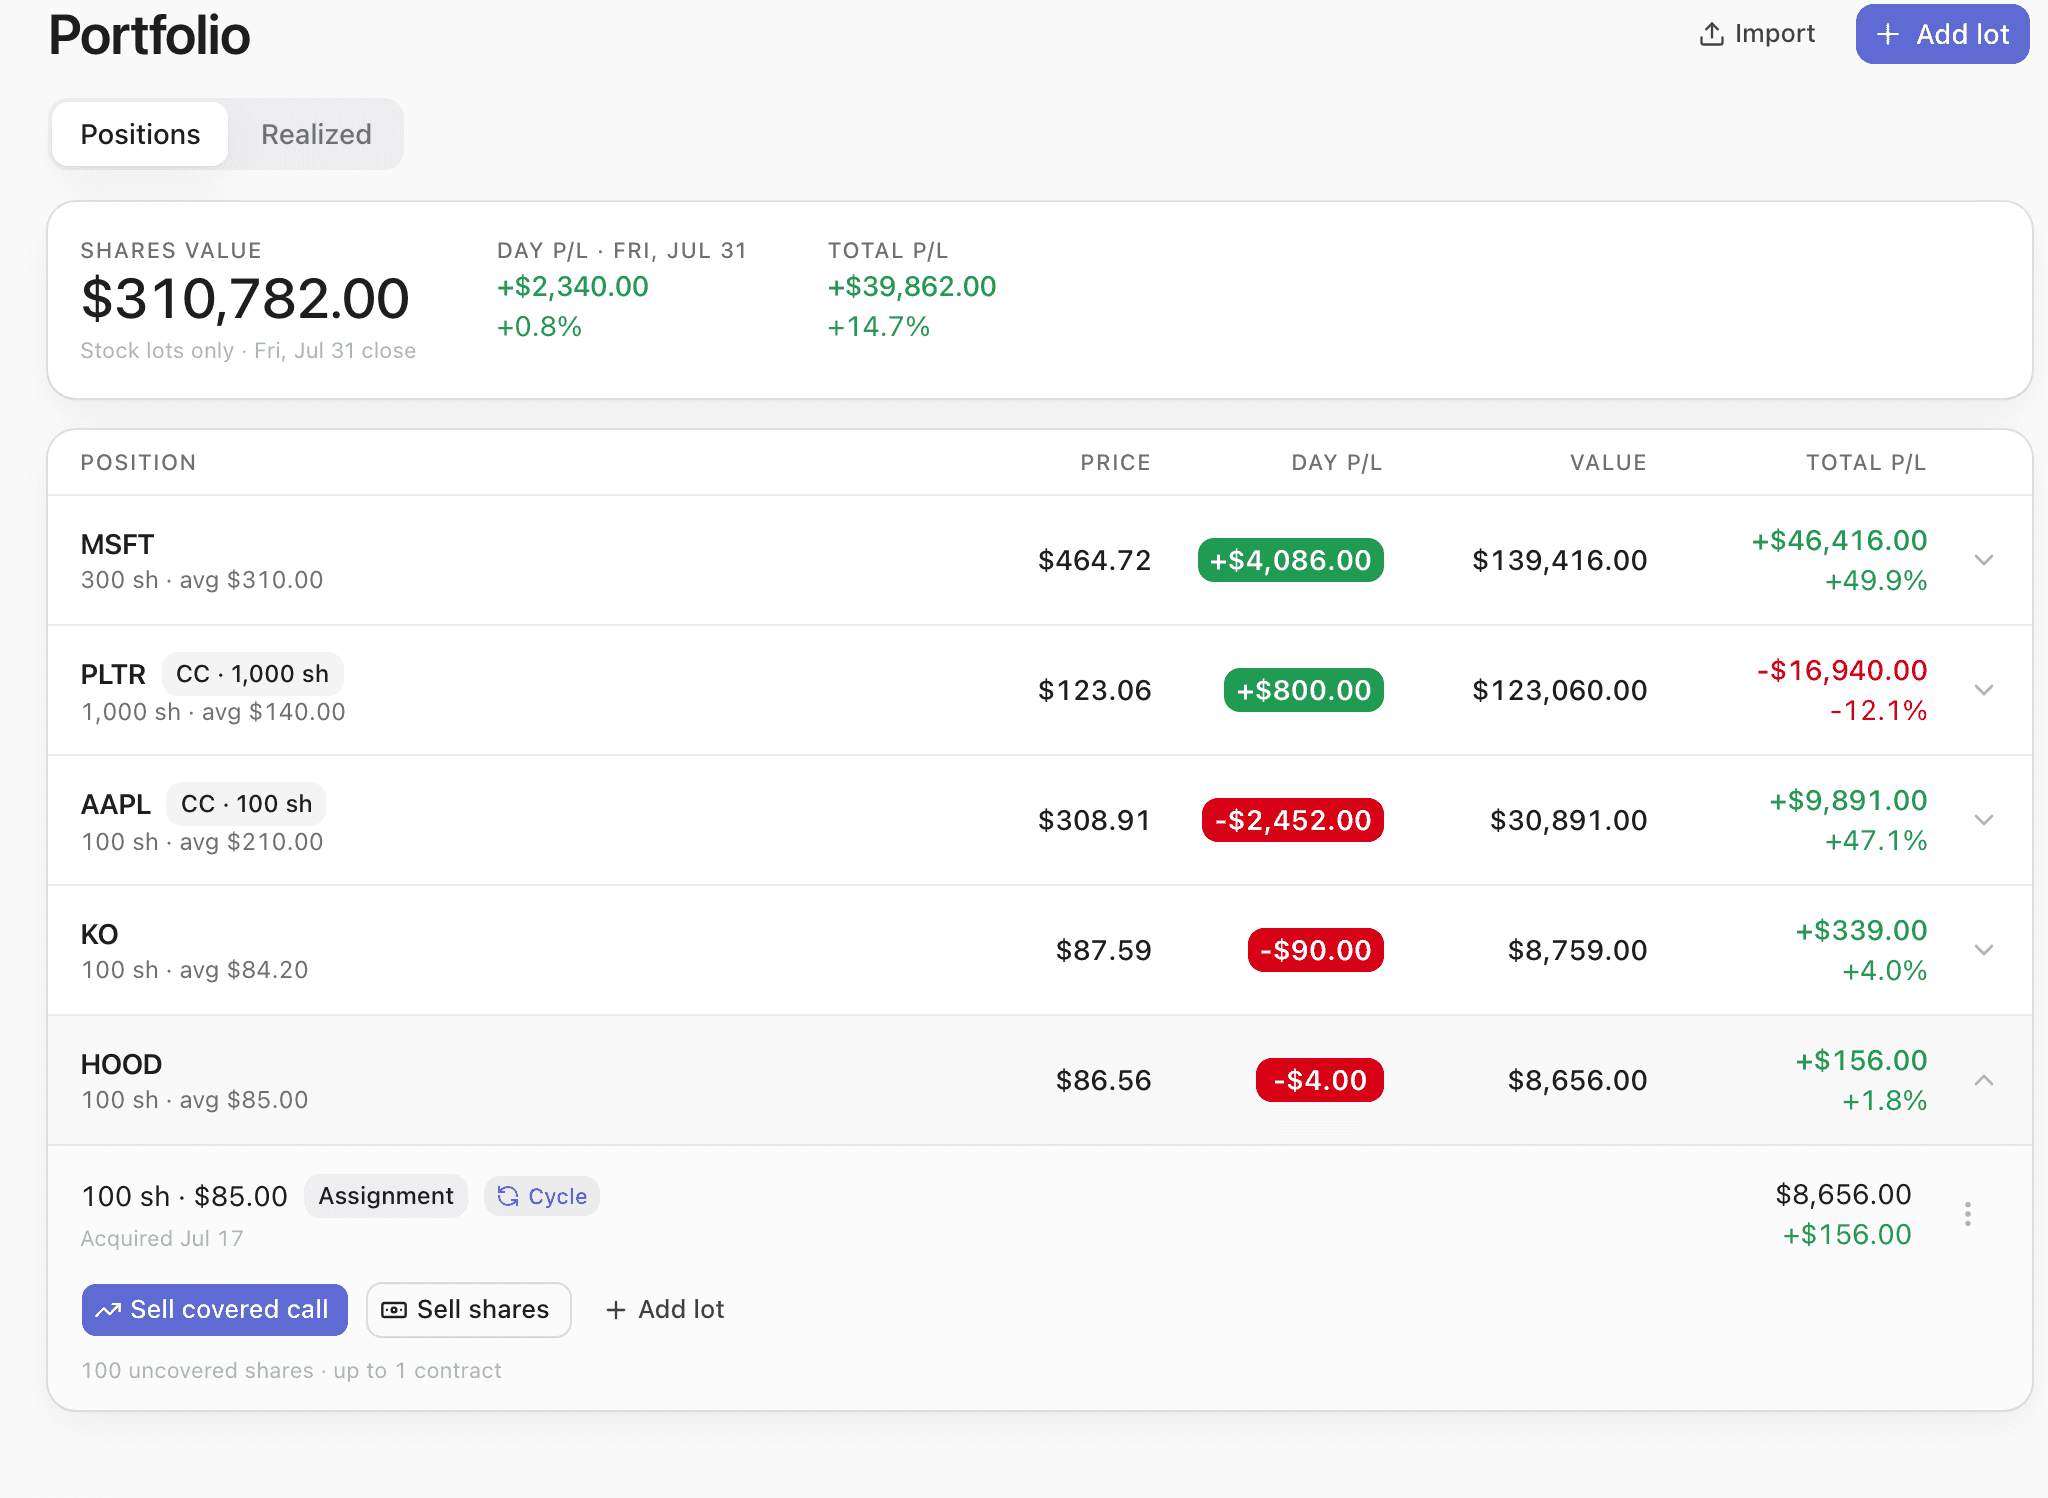Click the TOTAL P/L column header
This screenshot has height=1498, width=2048.
point(1866,462)
